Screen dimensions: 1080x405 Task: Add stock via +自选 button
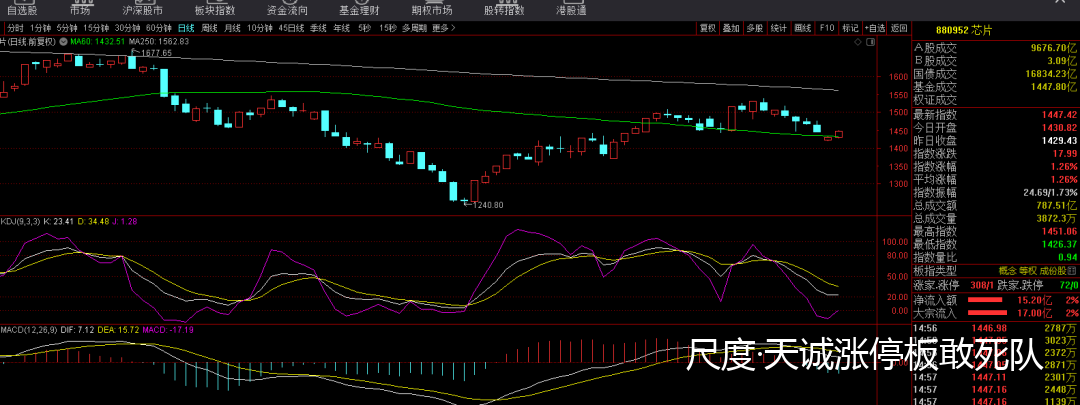(x=875, y=28)
